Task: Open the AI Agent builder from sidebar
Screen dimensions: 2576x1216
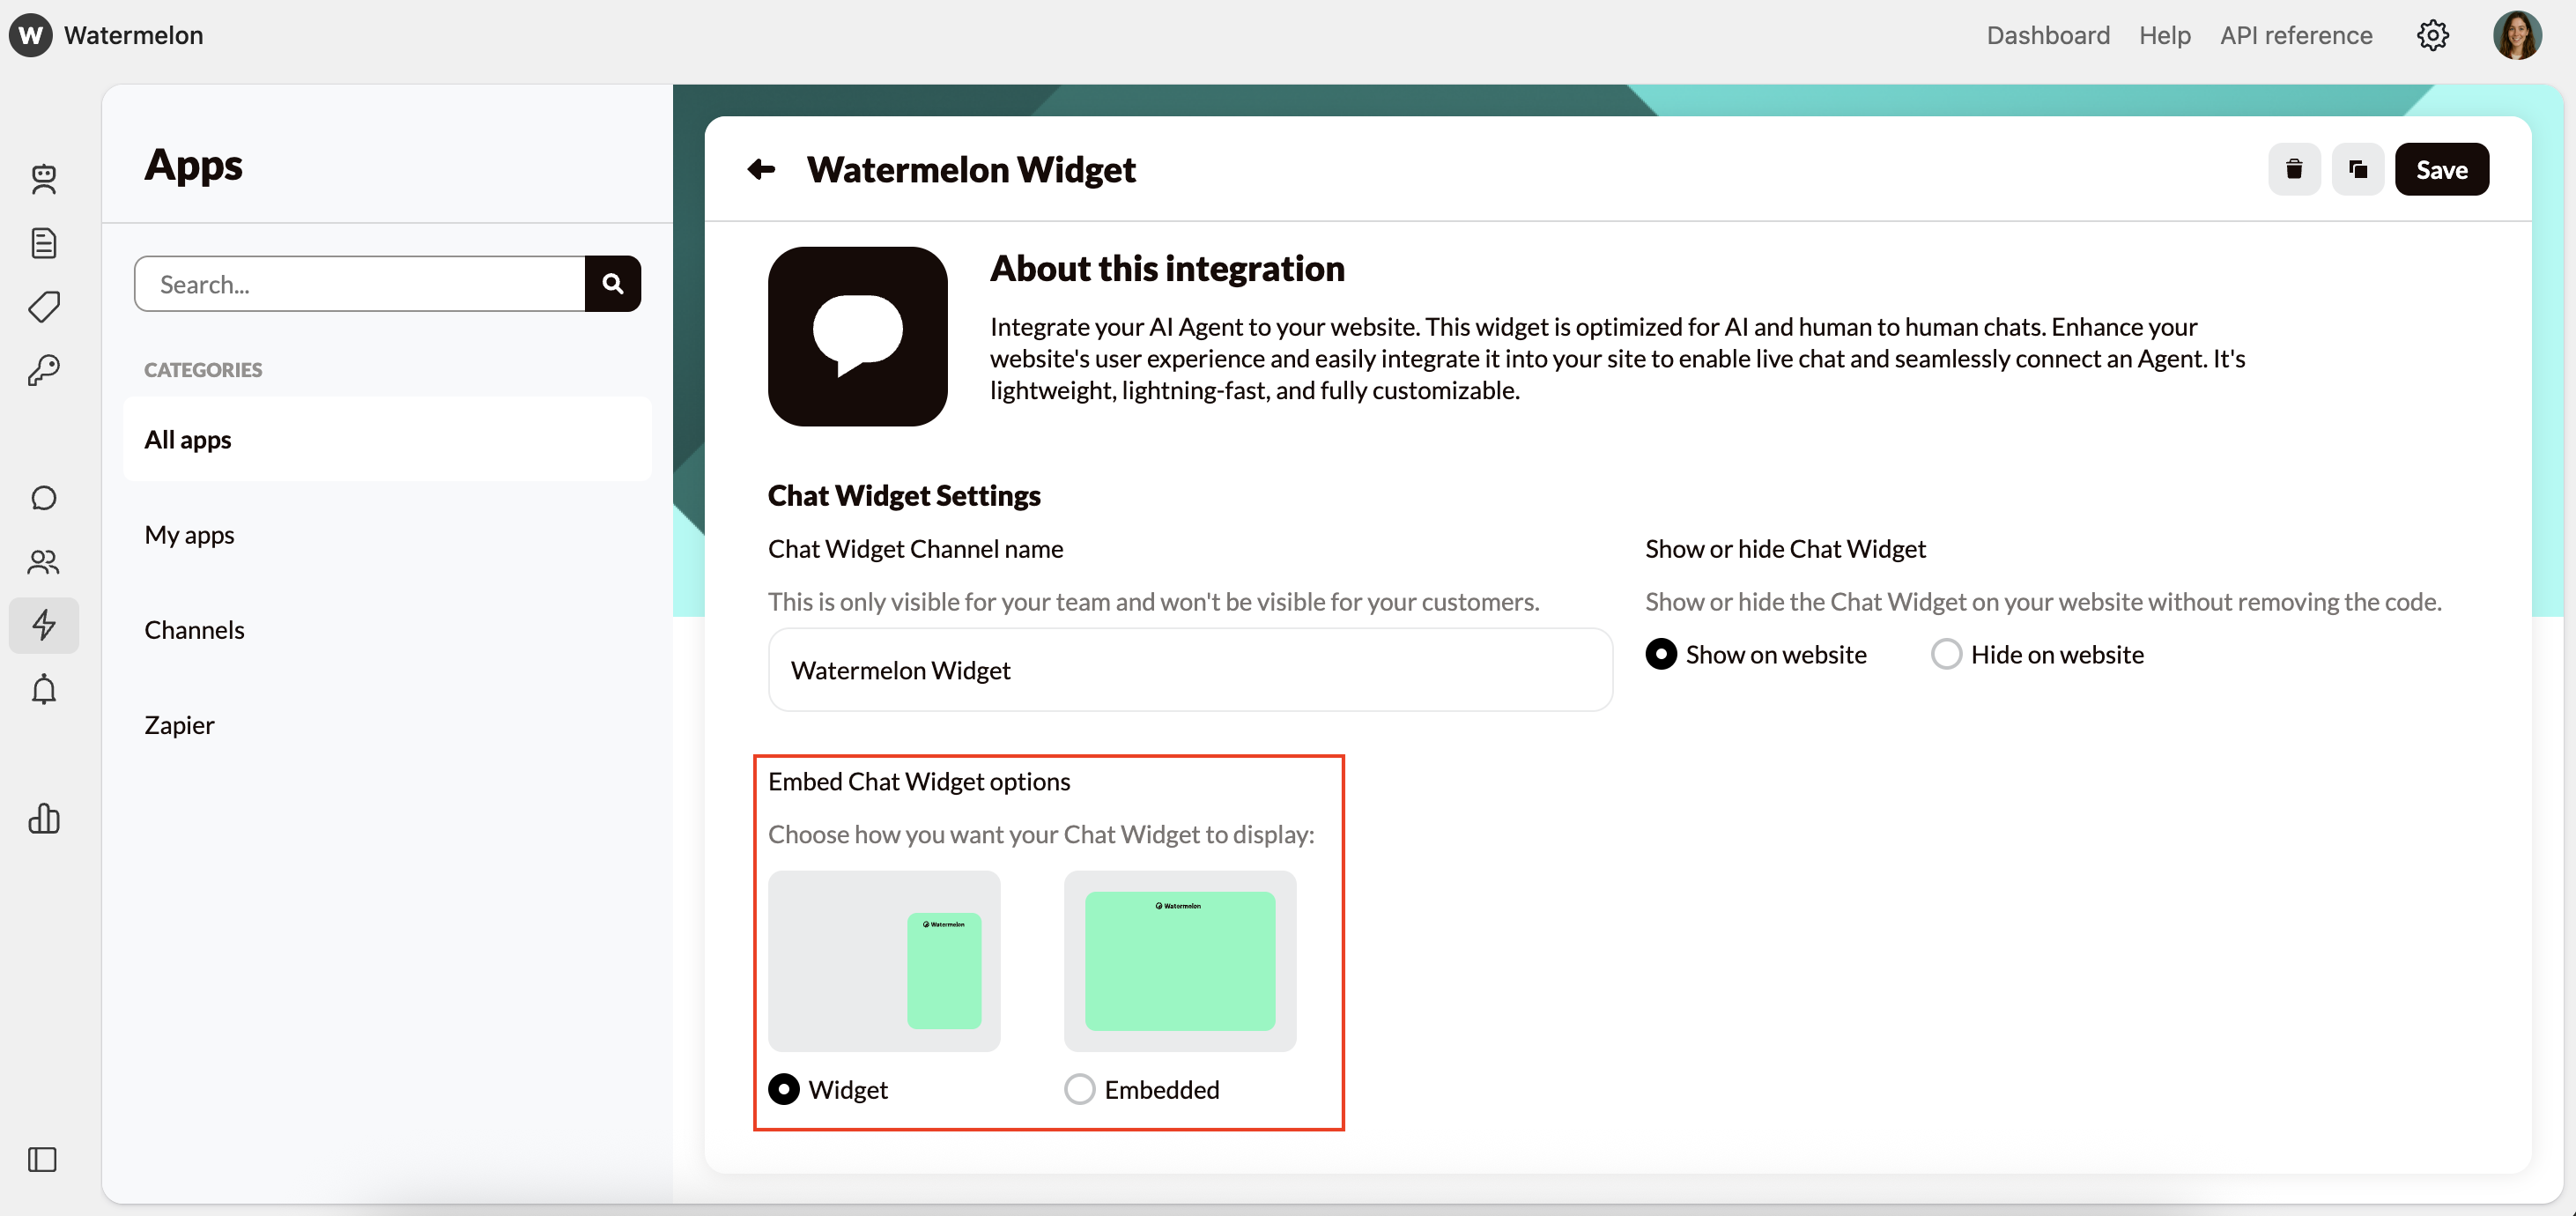Action: click(x=43, y=180)
